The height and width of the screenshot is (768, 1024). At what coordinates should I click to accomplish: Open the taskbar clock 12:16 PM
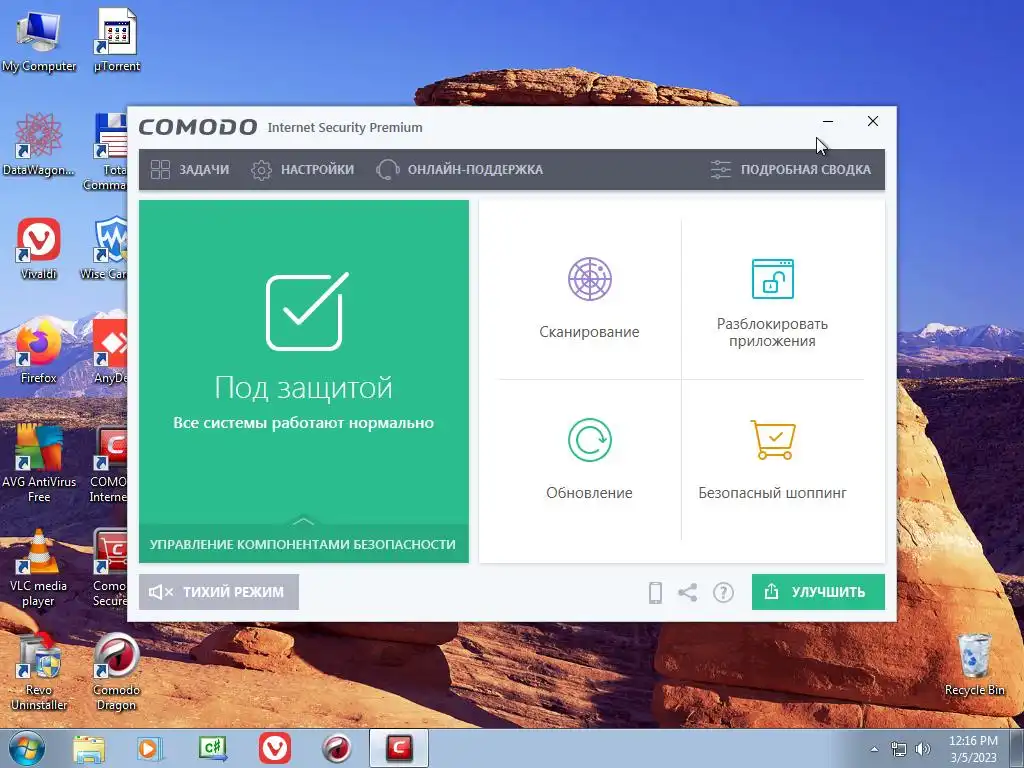coord(973,749)
